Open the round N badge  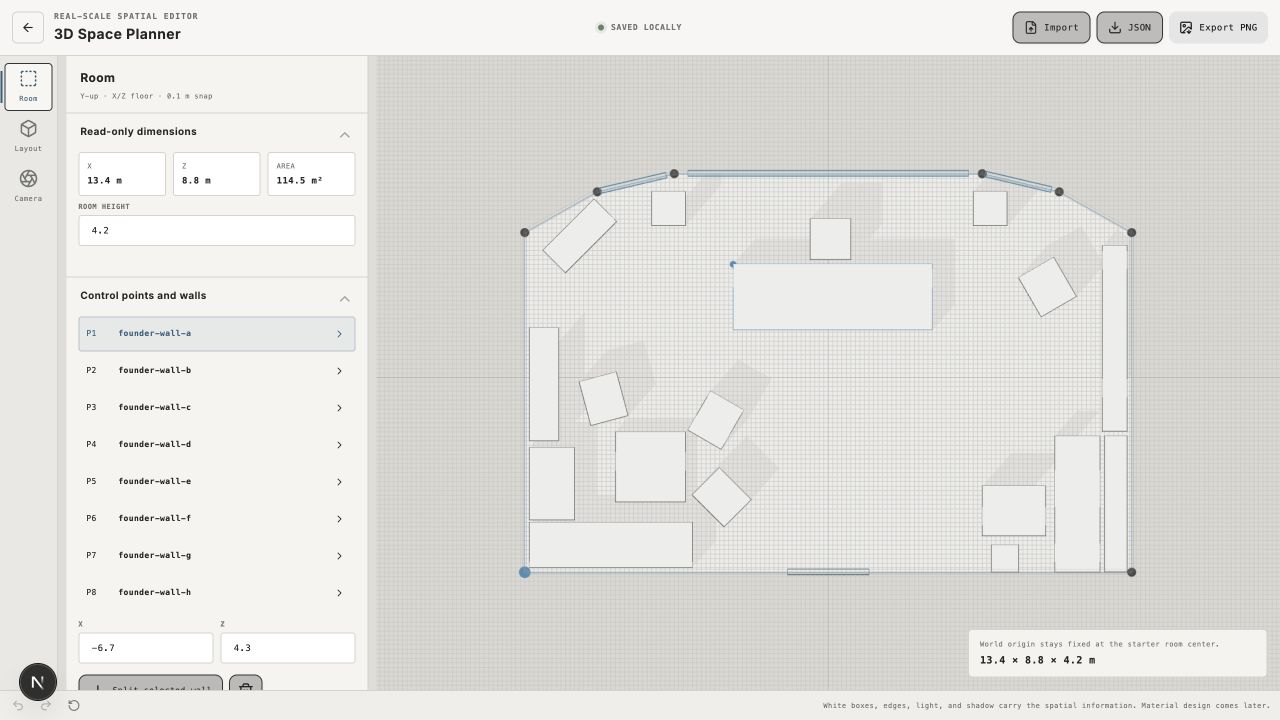coord(38,682)
